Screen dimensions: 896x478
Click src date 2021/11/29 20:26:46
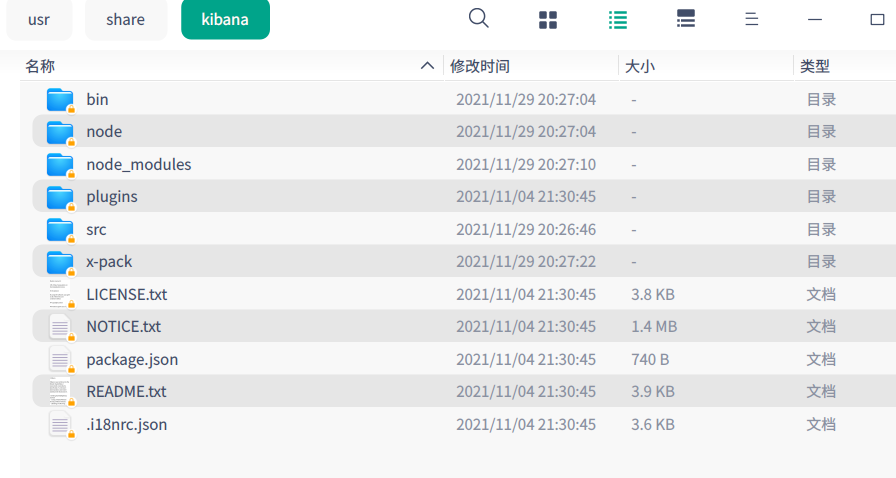point(526,230)
